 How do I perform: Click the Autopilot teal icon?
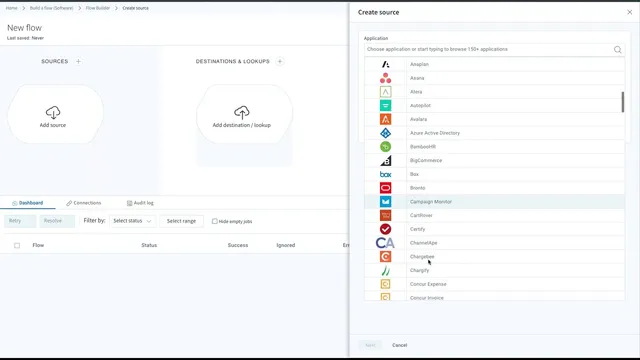tap(385, 105)
